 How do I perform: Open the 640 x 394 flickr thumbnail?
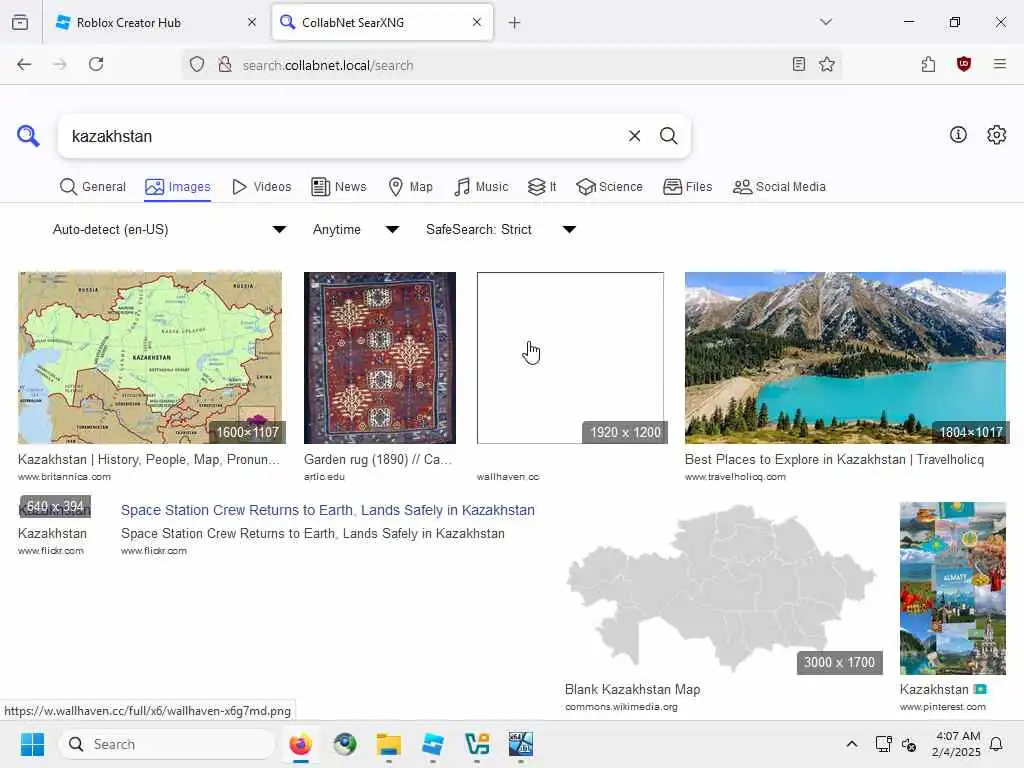point(55,506)
